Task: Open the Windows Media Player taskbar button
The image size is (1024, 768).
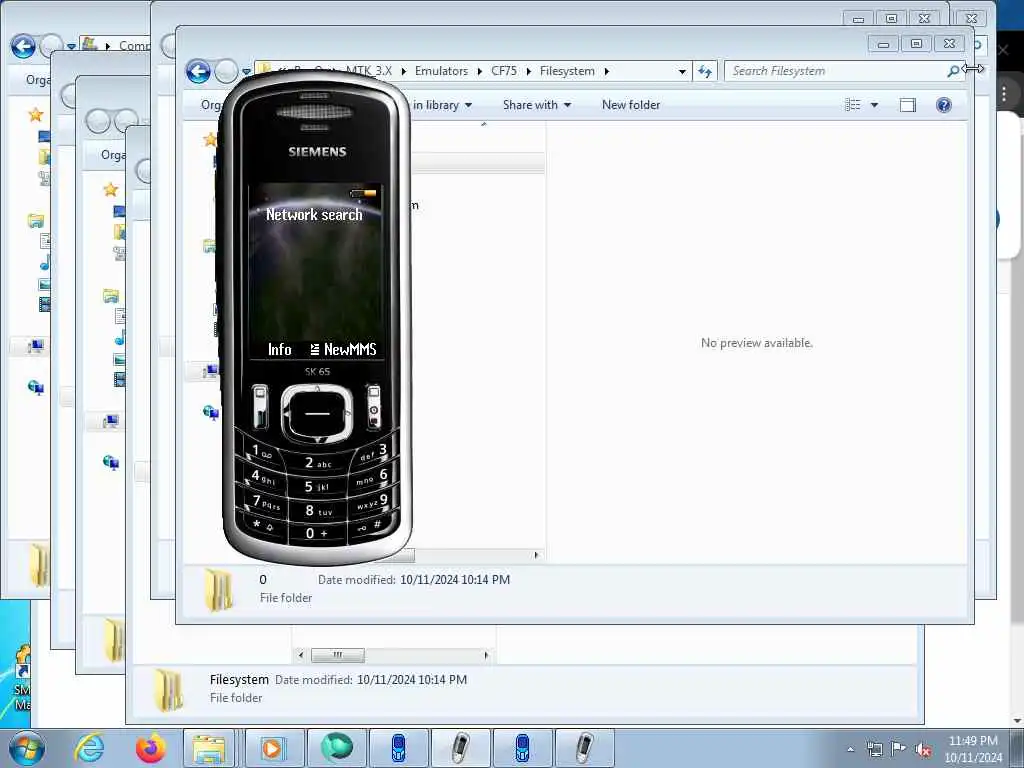Action: click(x=272, y=748)
